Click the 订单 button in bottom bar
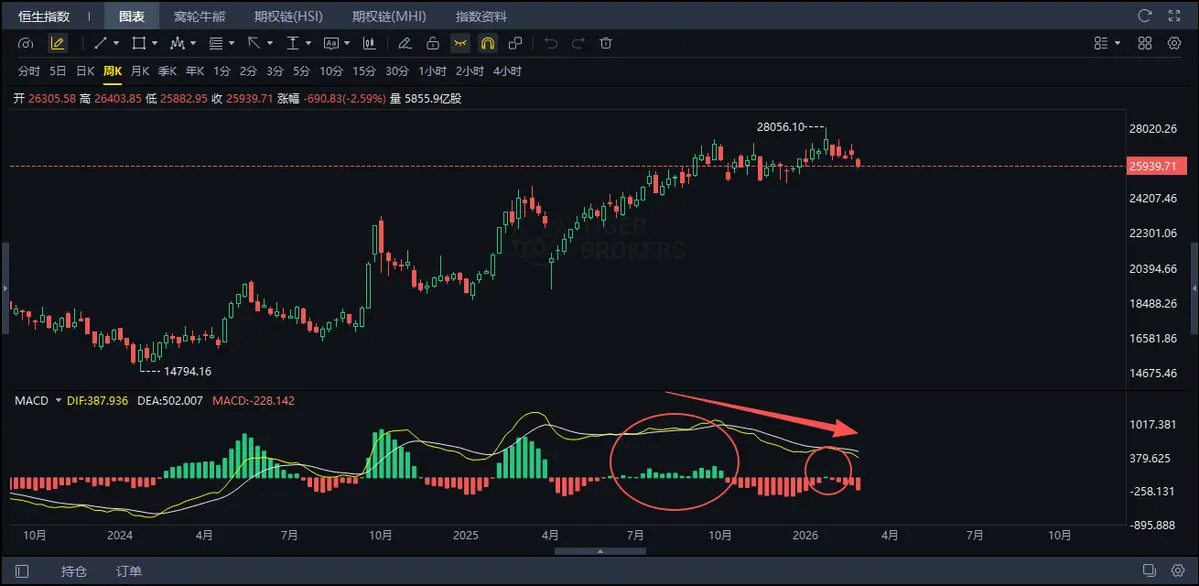Screen dimensions: 1199x586 coord(129,571)
